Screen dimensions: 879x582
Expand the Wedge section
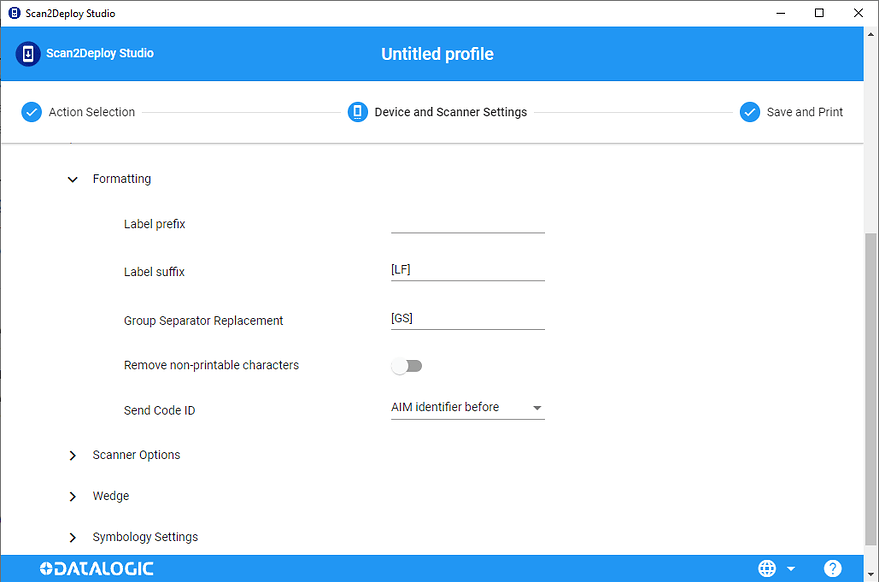coord(72,495)
